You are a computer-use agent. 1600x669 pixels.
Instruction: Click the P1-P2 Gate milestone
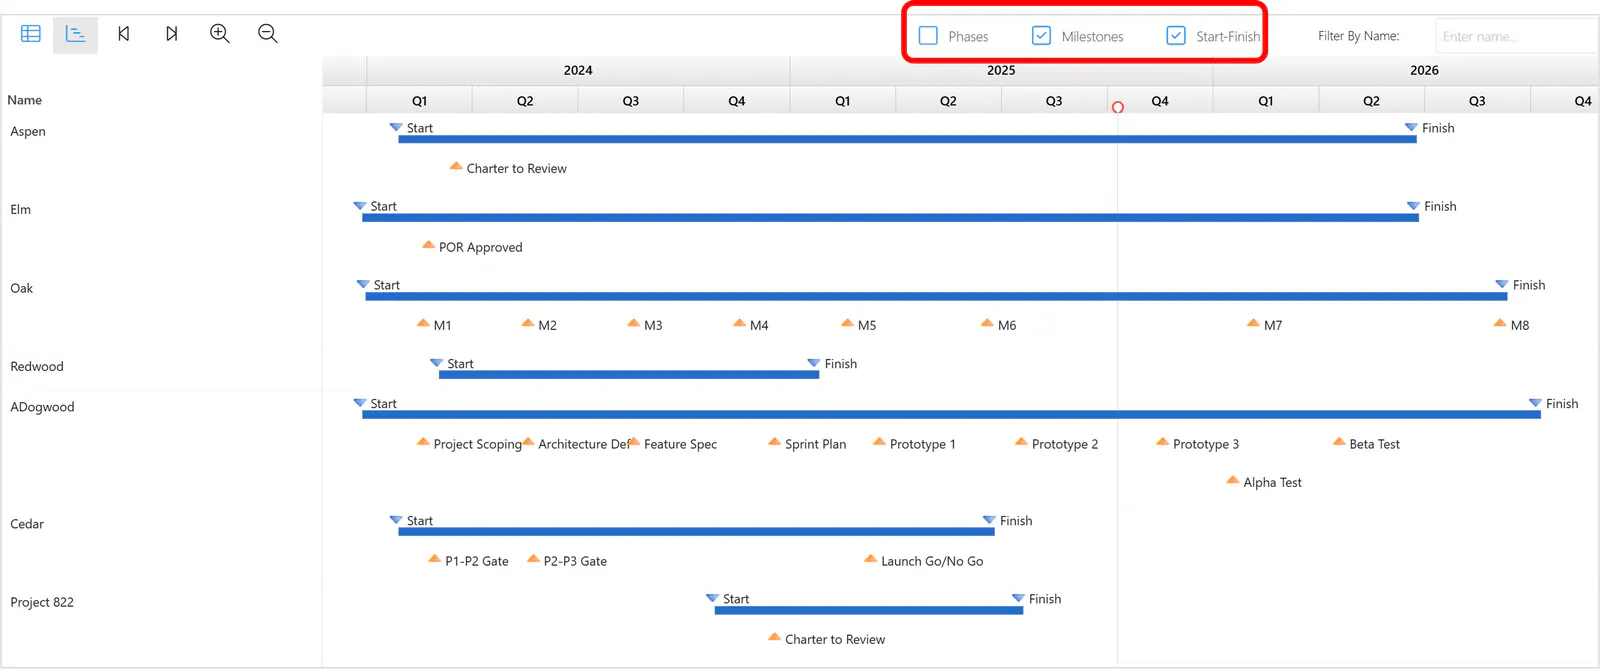tap(434, 559)
